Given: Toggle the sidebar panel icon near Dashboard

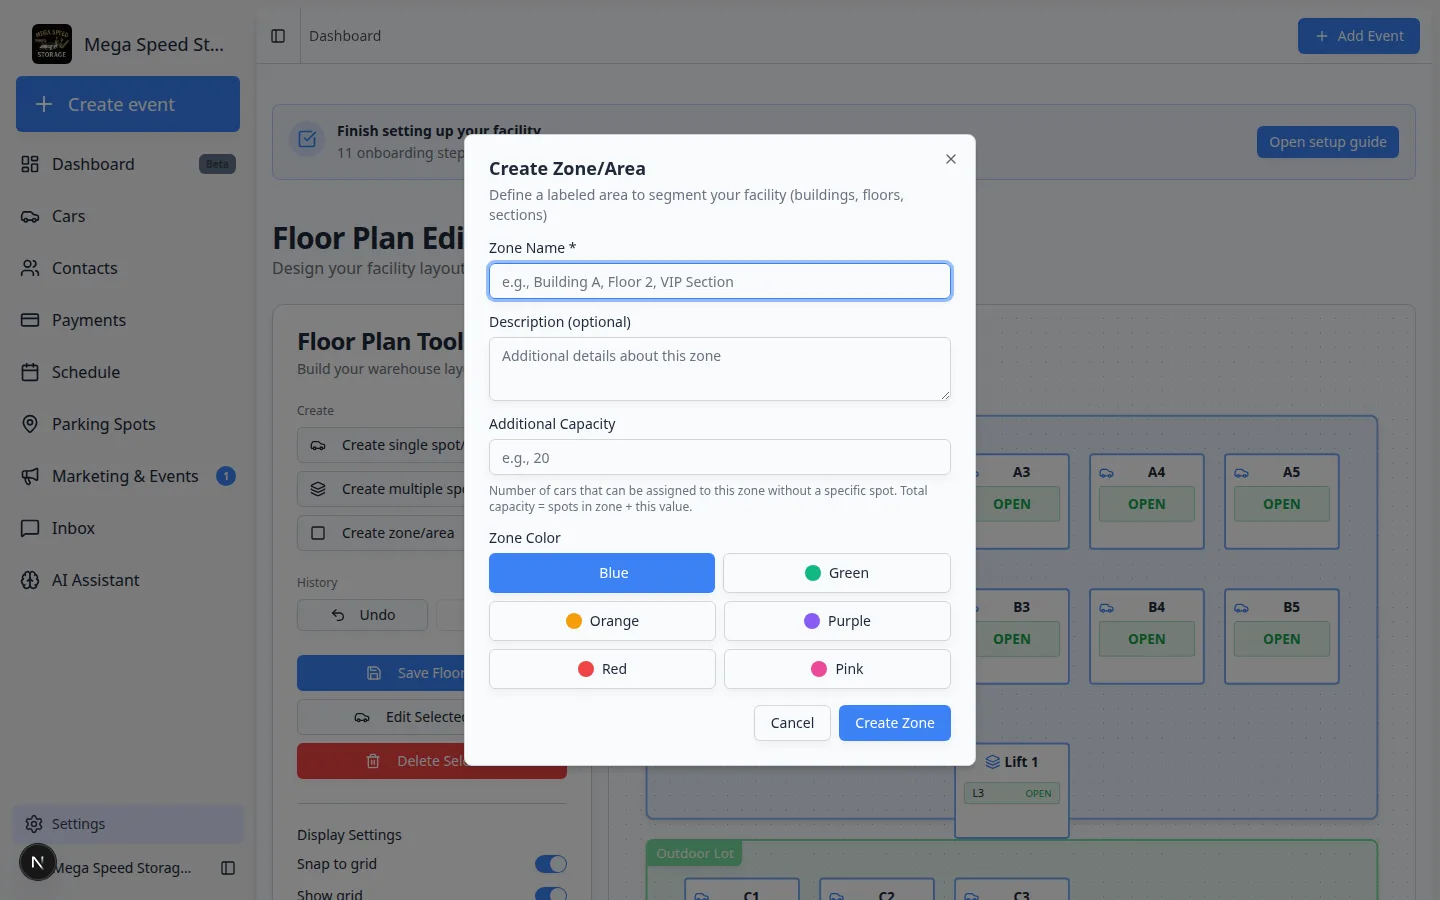Looking at the screenshot, I should pos(278,36).
